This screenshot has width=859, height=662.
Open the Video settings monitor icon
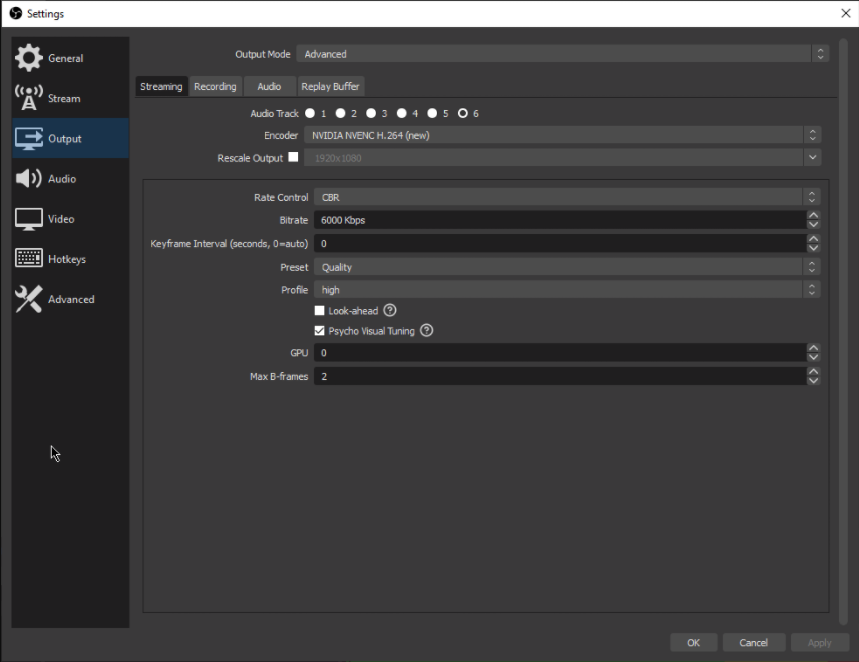pos(29,219)
